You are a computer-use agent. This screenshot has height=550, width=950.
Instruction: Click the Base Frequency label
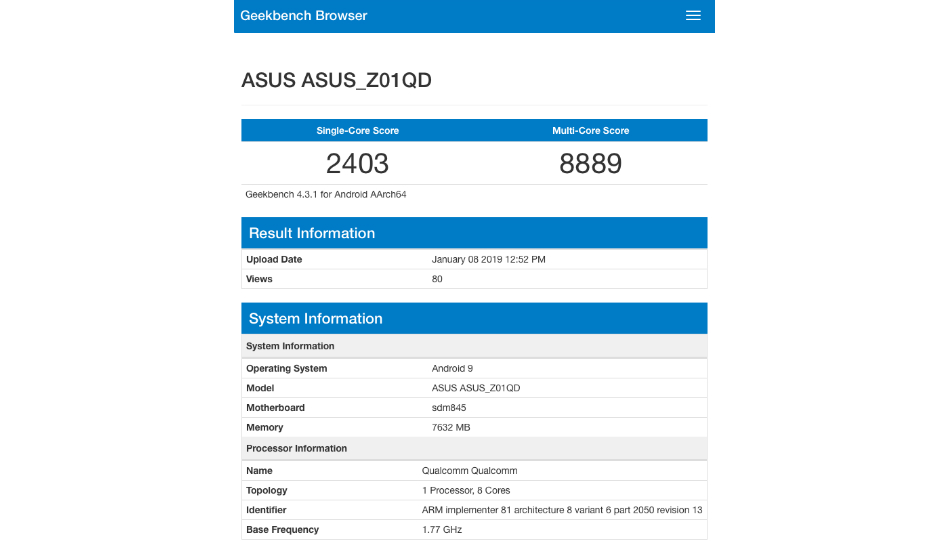tap(282, 530)
